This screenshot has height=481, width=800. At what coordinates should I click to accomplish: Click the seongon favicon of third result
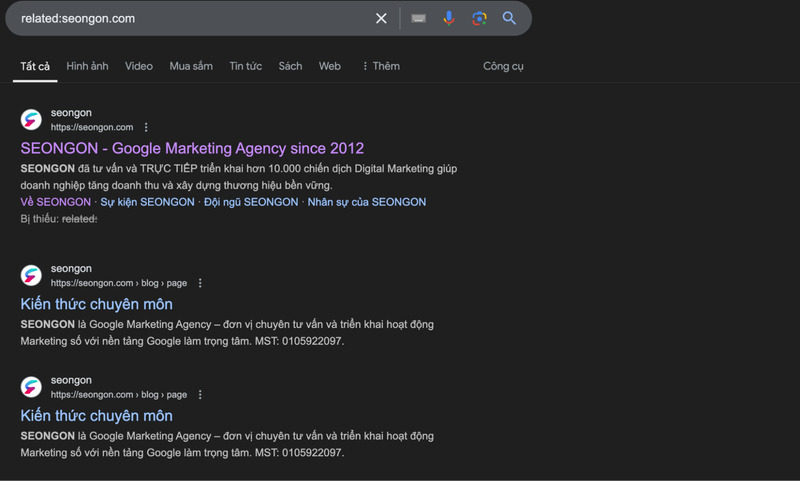click(x=31, y=387)
